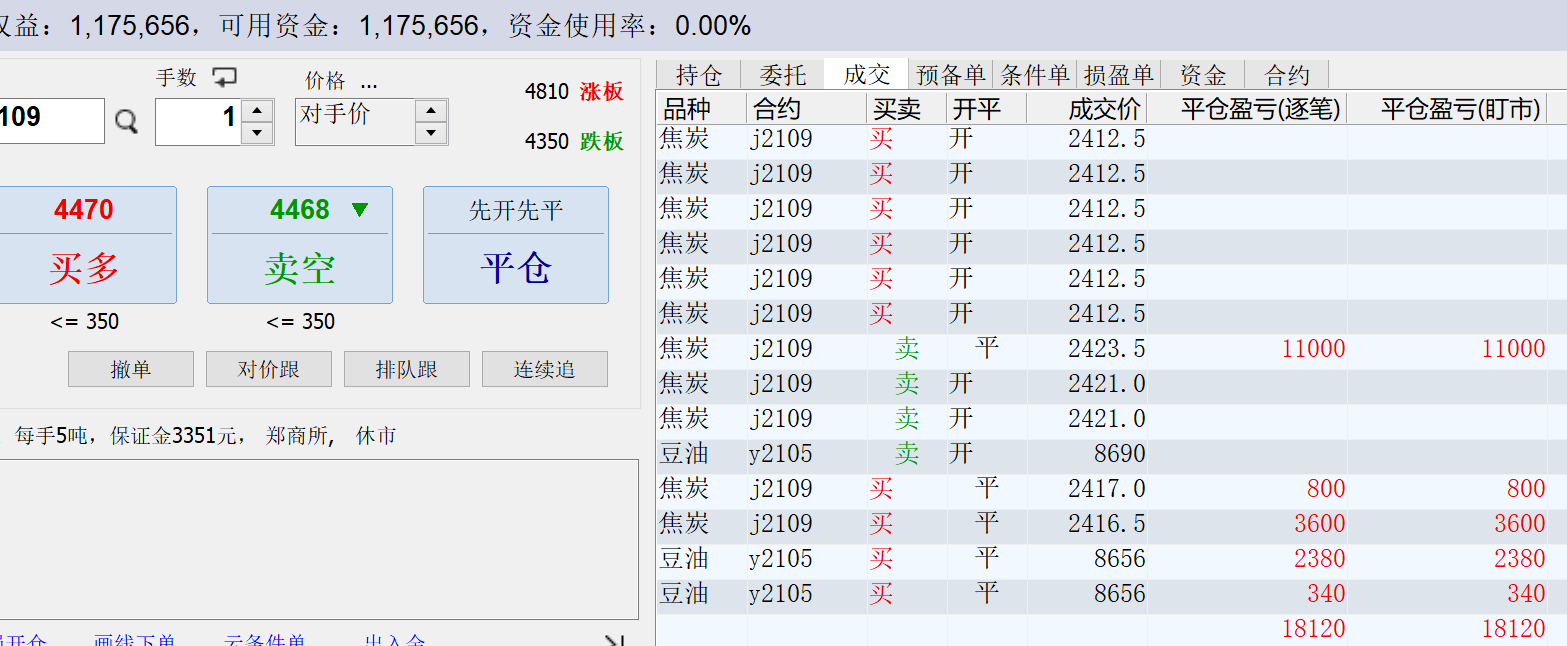The image size is (1567, 646).
Task: Lower the price using the down arrow
Action: (431, 133)
